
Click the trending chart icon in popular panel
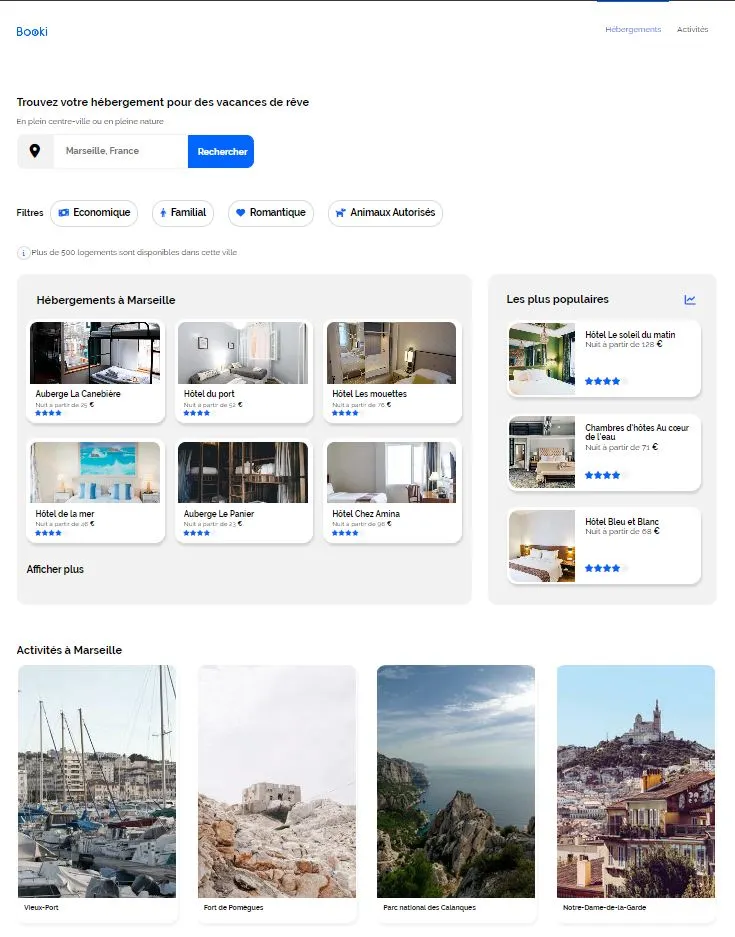[690, 299]
